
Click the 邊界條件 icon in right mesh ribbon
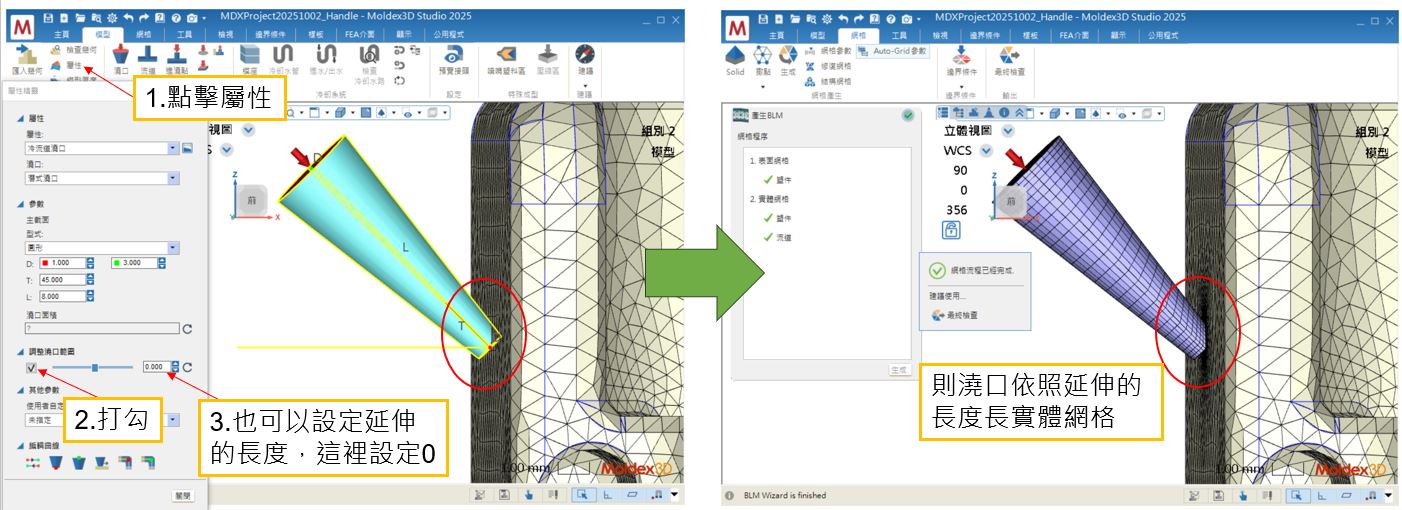(961, 58)
